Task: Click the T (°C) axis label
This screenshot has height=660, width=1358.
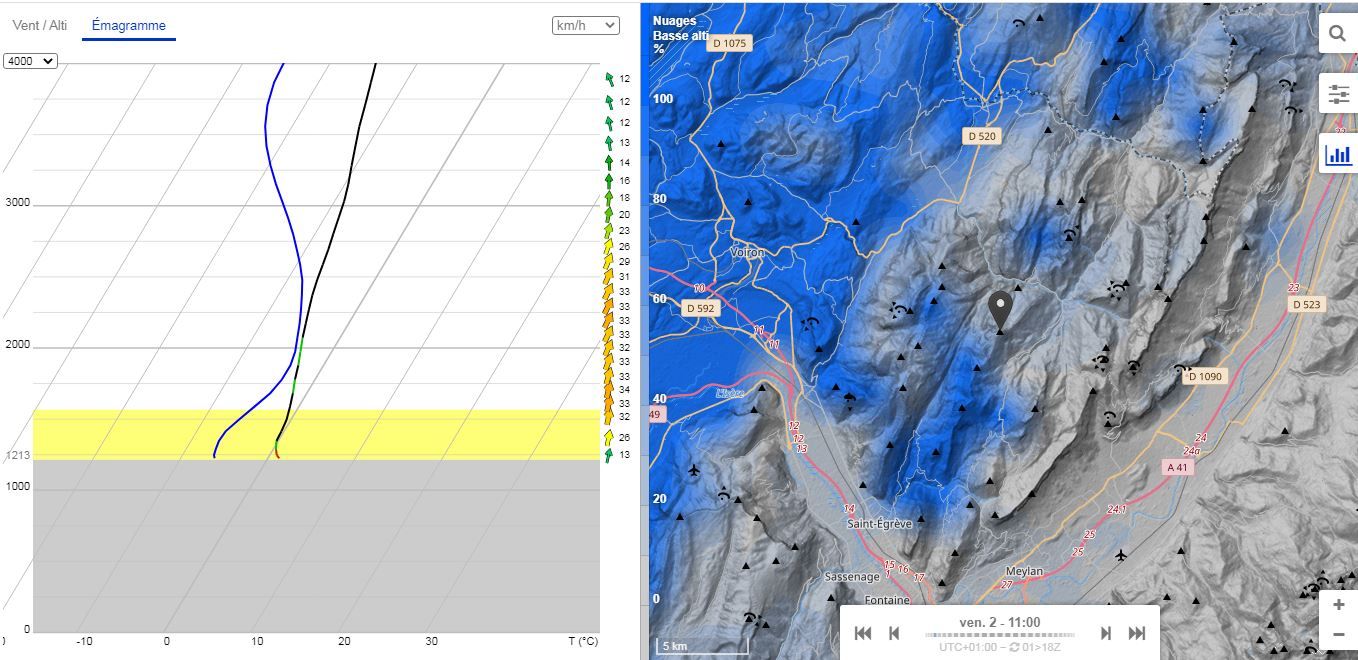Action: coord(582,641)
